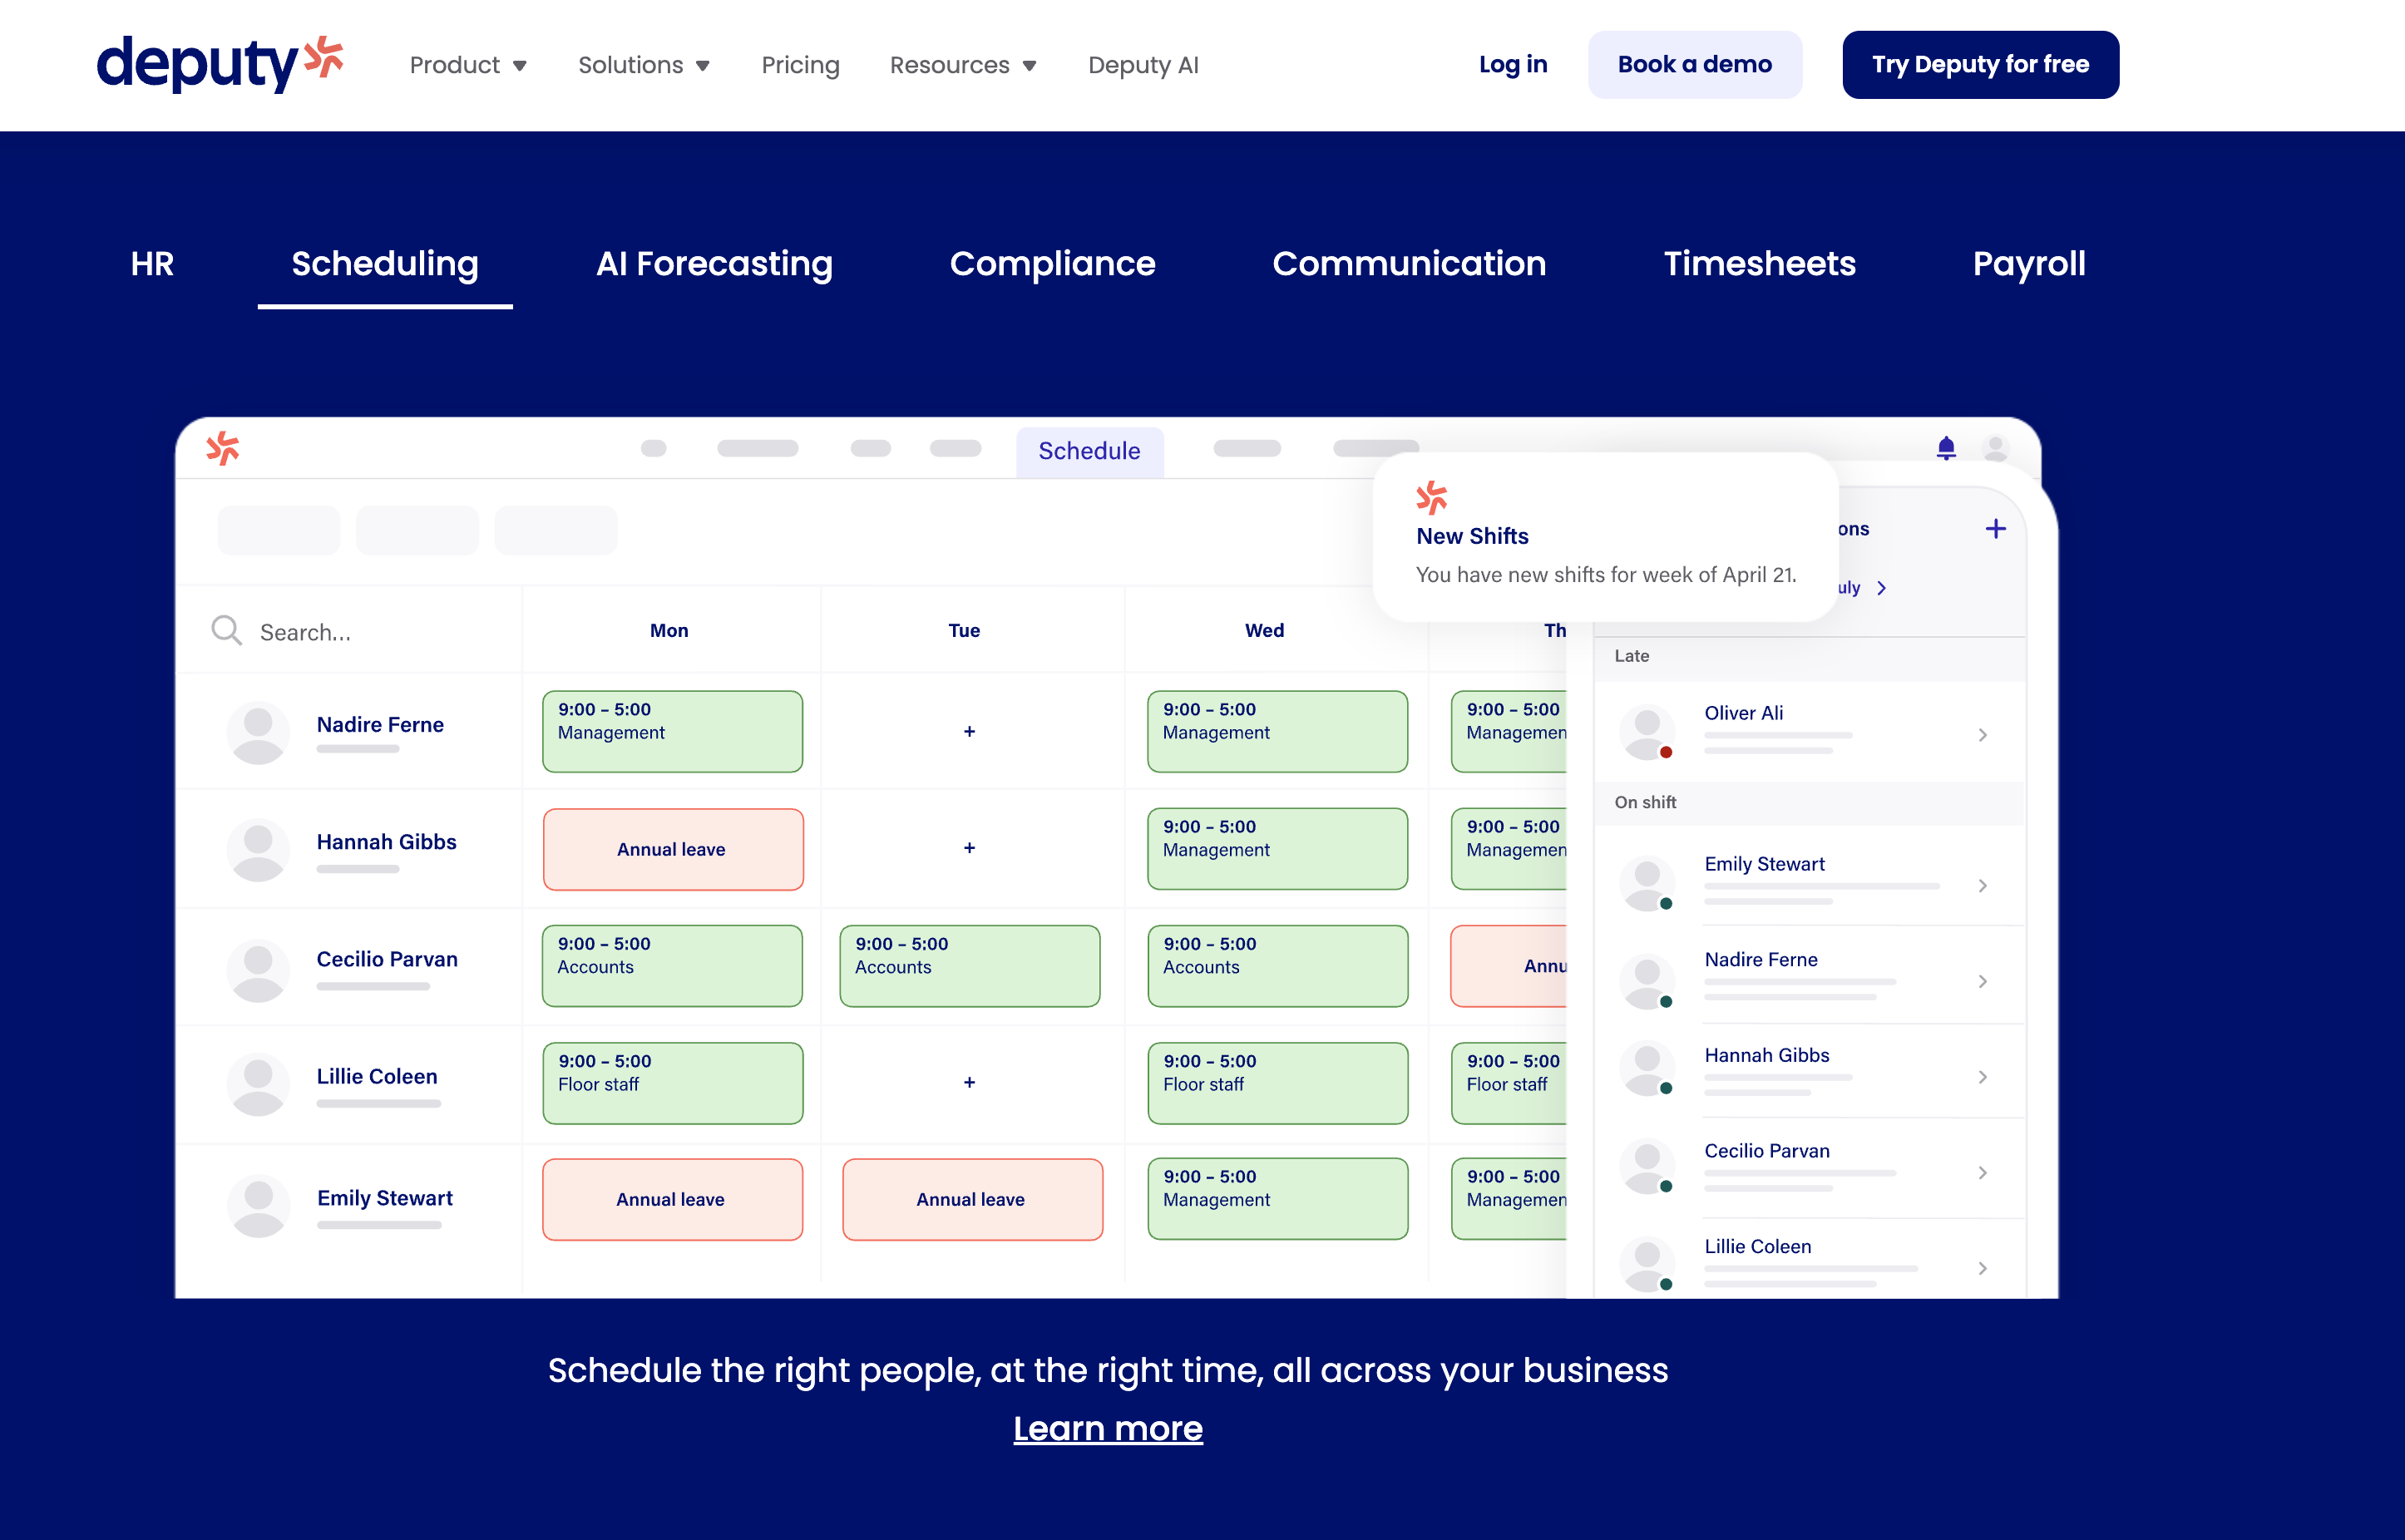Expand Cecilio Parvan's row chevron in On shift
The height and width of the screenshot is (1540, 2405).
click(x=1982, y=1173)
